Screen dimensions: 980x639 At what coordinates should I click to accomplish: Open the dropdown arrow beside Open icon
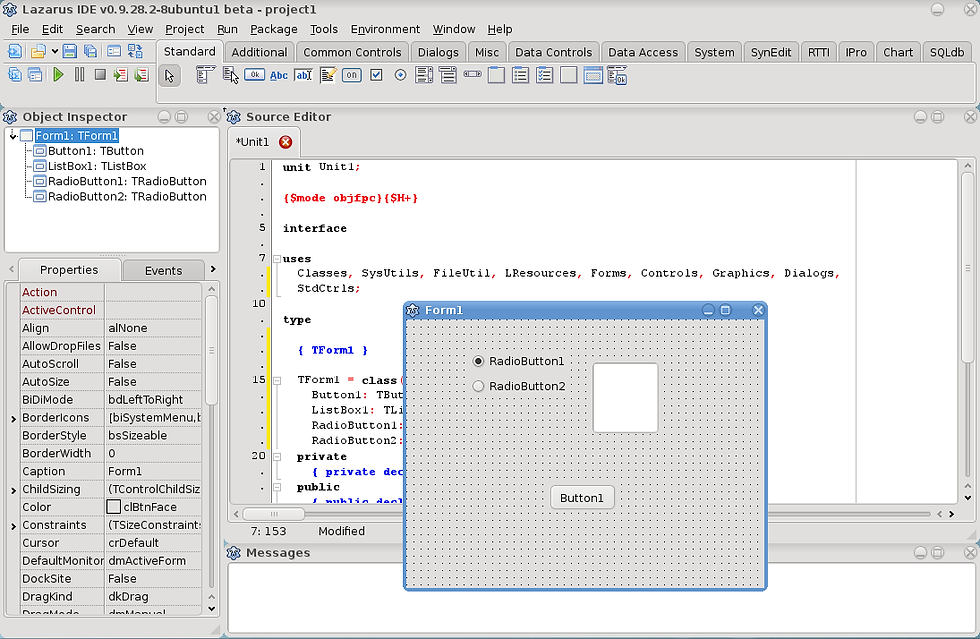[55, 51]
